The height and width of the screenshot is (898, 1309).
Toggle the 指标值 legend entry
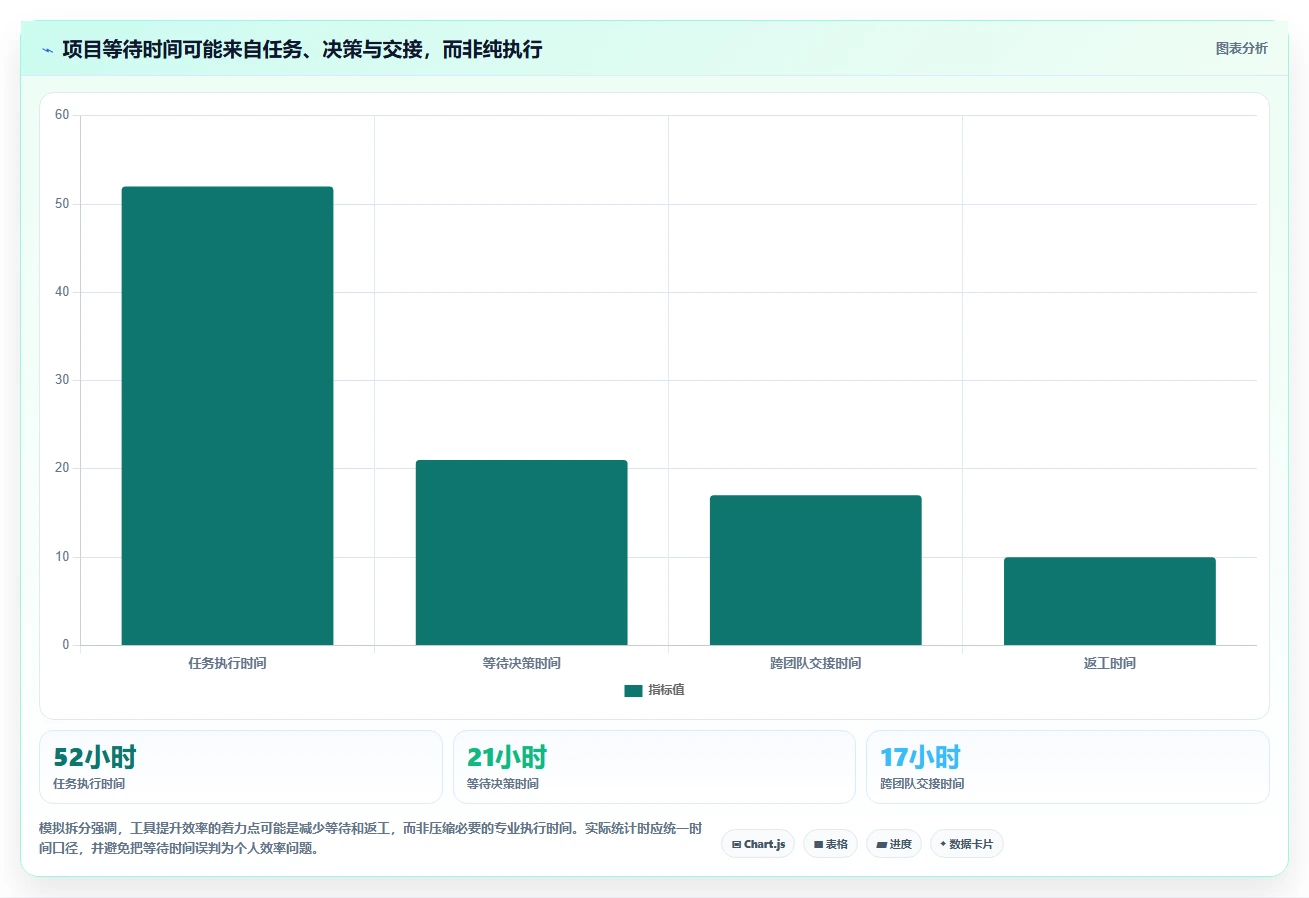click(x=654, y=690)
